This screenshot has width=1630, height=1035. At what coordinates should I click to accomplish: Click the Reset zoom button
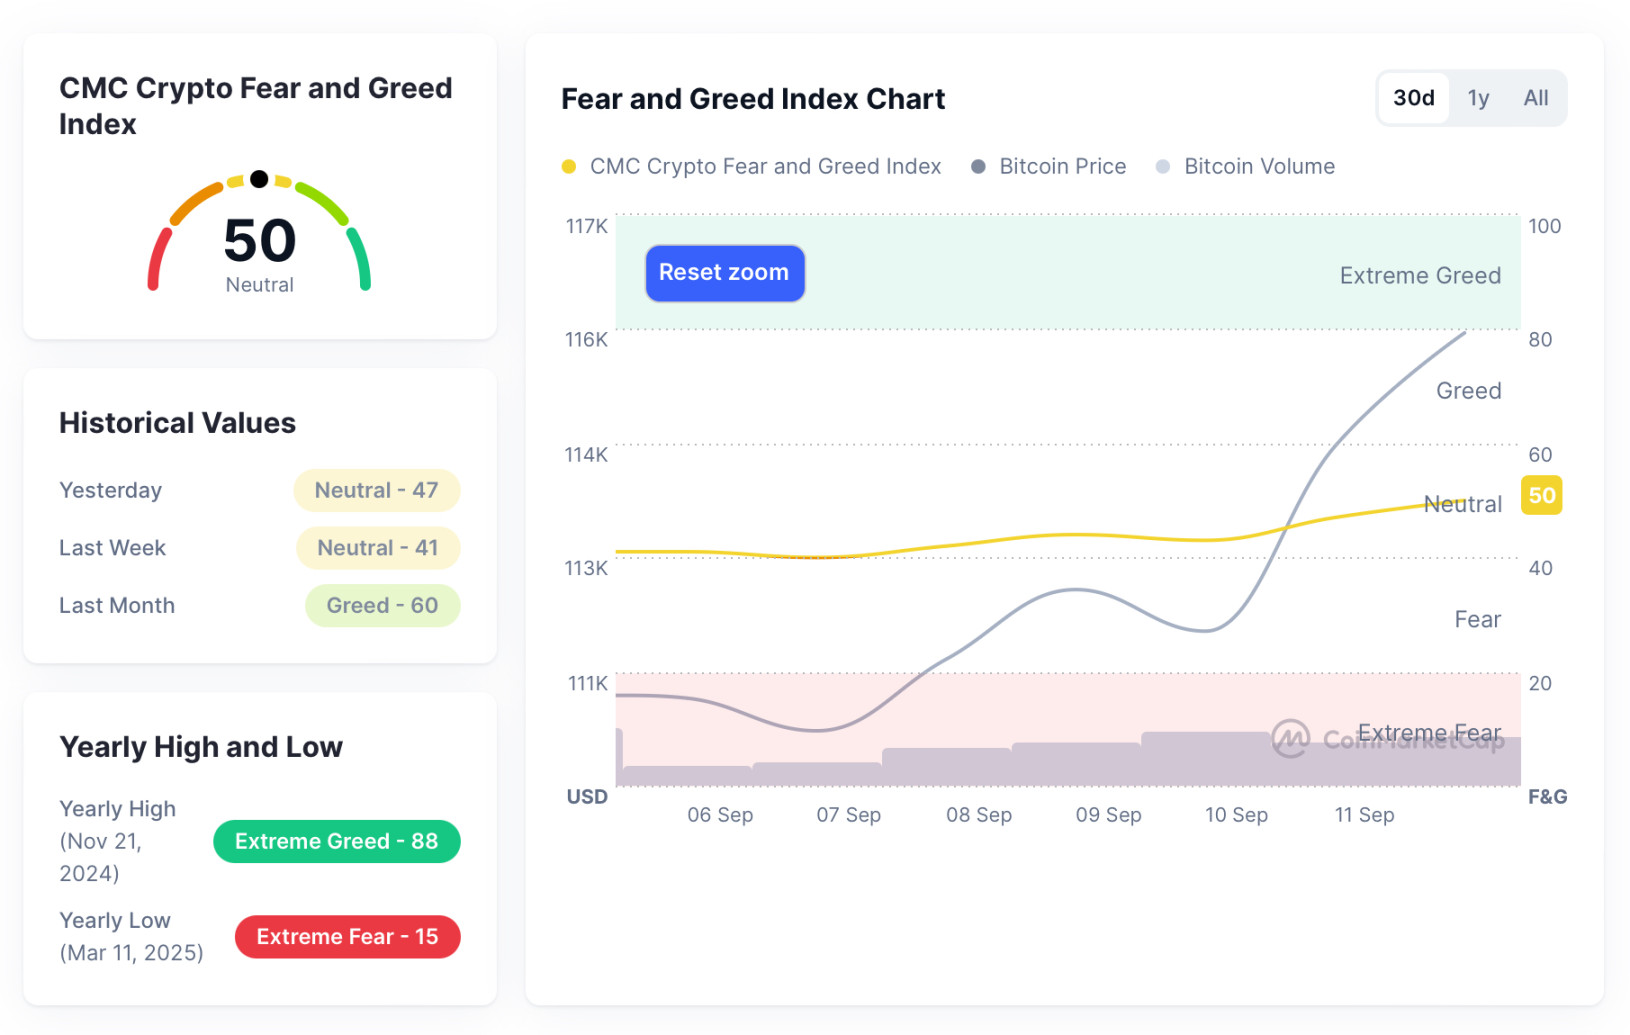pos(724,273)
